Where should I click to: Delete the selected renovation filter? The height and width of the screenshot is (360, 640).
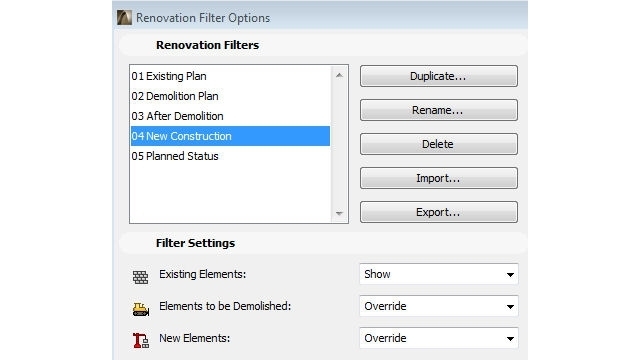coord(439,144)
